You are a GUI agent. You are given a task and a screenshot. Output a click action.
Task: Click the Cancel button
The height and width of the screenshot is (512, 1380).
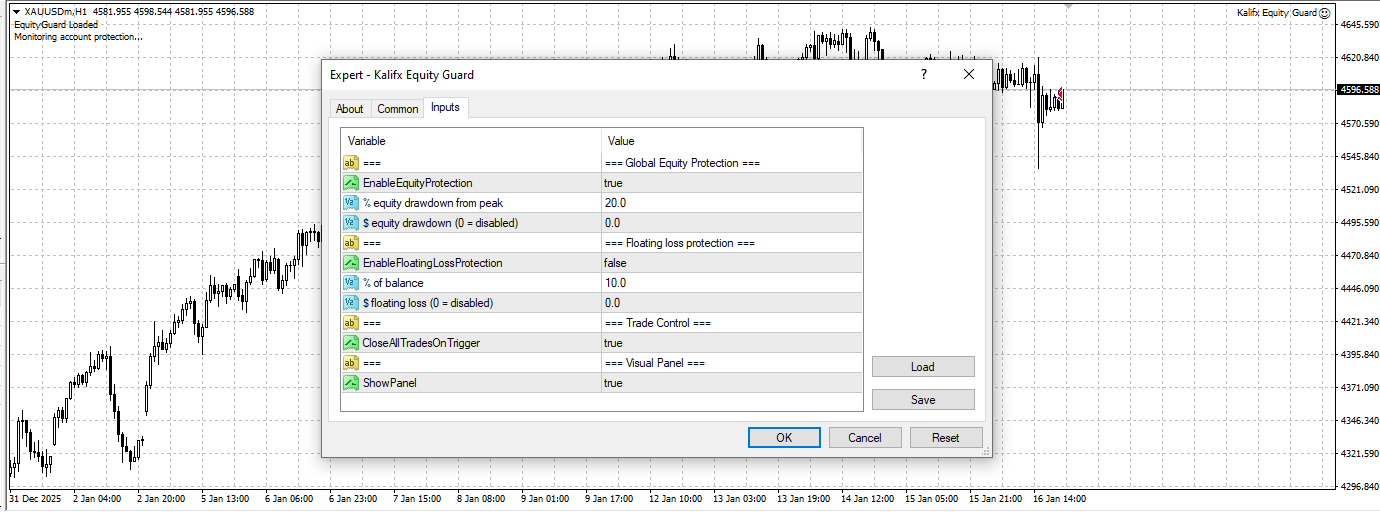(x=865, y=437)
